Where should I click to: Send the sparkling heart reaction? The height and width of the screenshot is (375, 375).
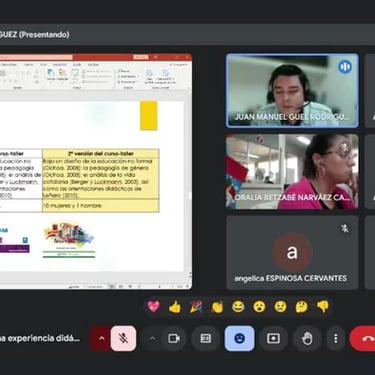point(154,306)
